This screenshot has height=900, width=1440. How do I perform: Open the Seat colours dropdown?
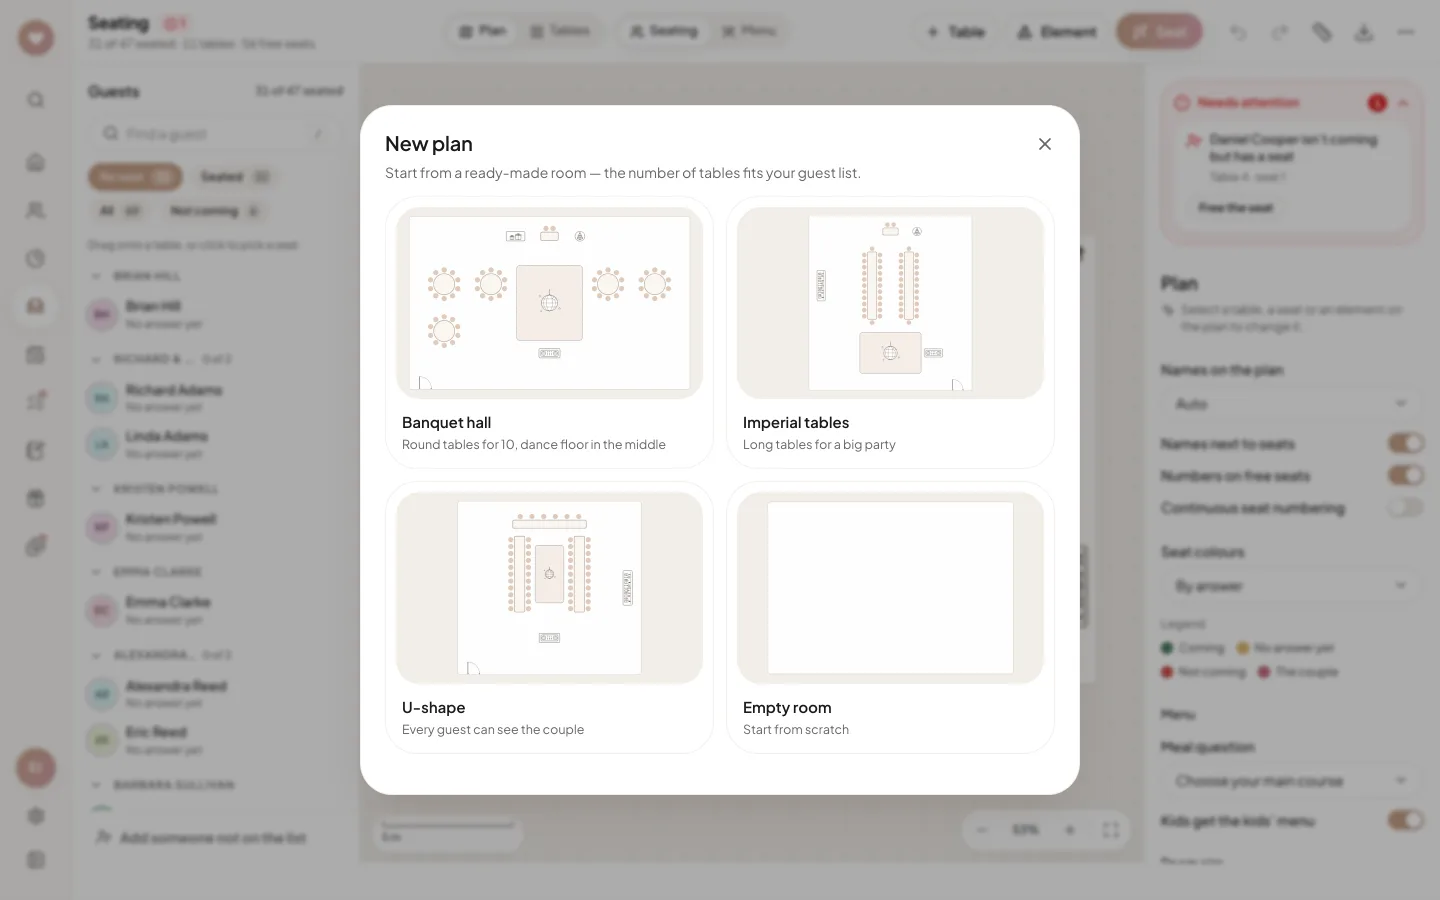pyautogui.click(x=1292, y=586)
